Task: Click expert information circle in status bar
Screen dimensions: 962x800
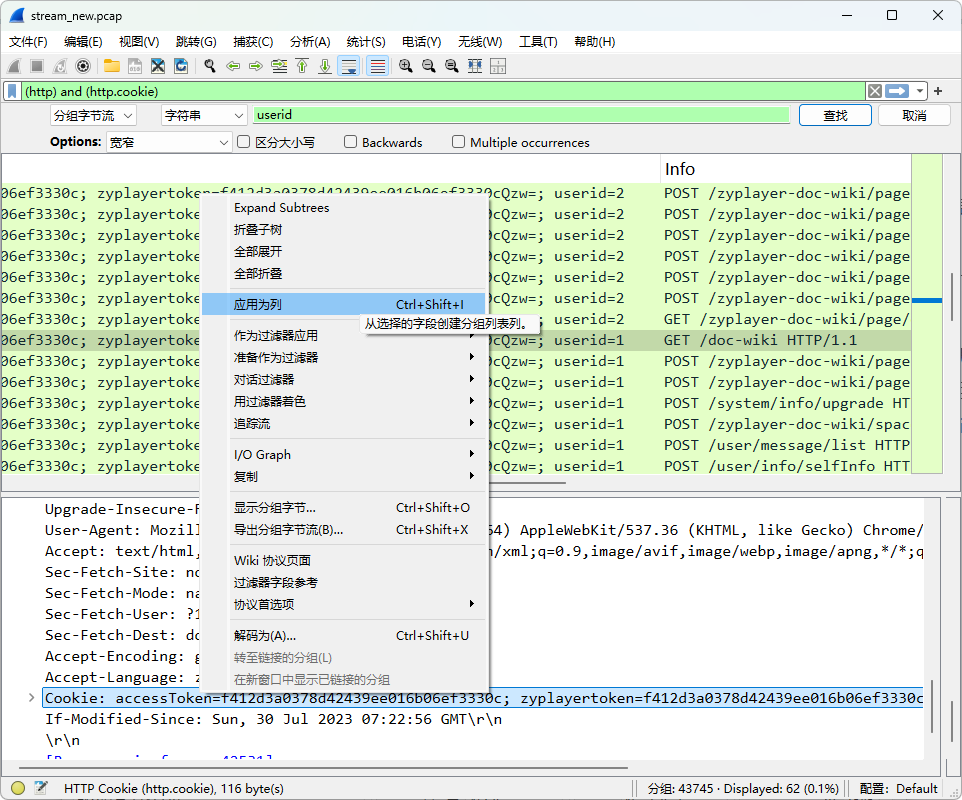Action: tap(18, 788)
